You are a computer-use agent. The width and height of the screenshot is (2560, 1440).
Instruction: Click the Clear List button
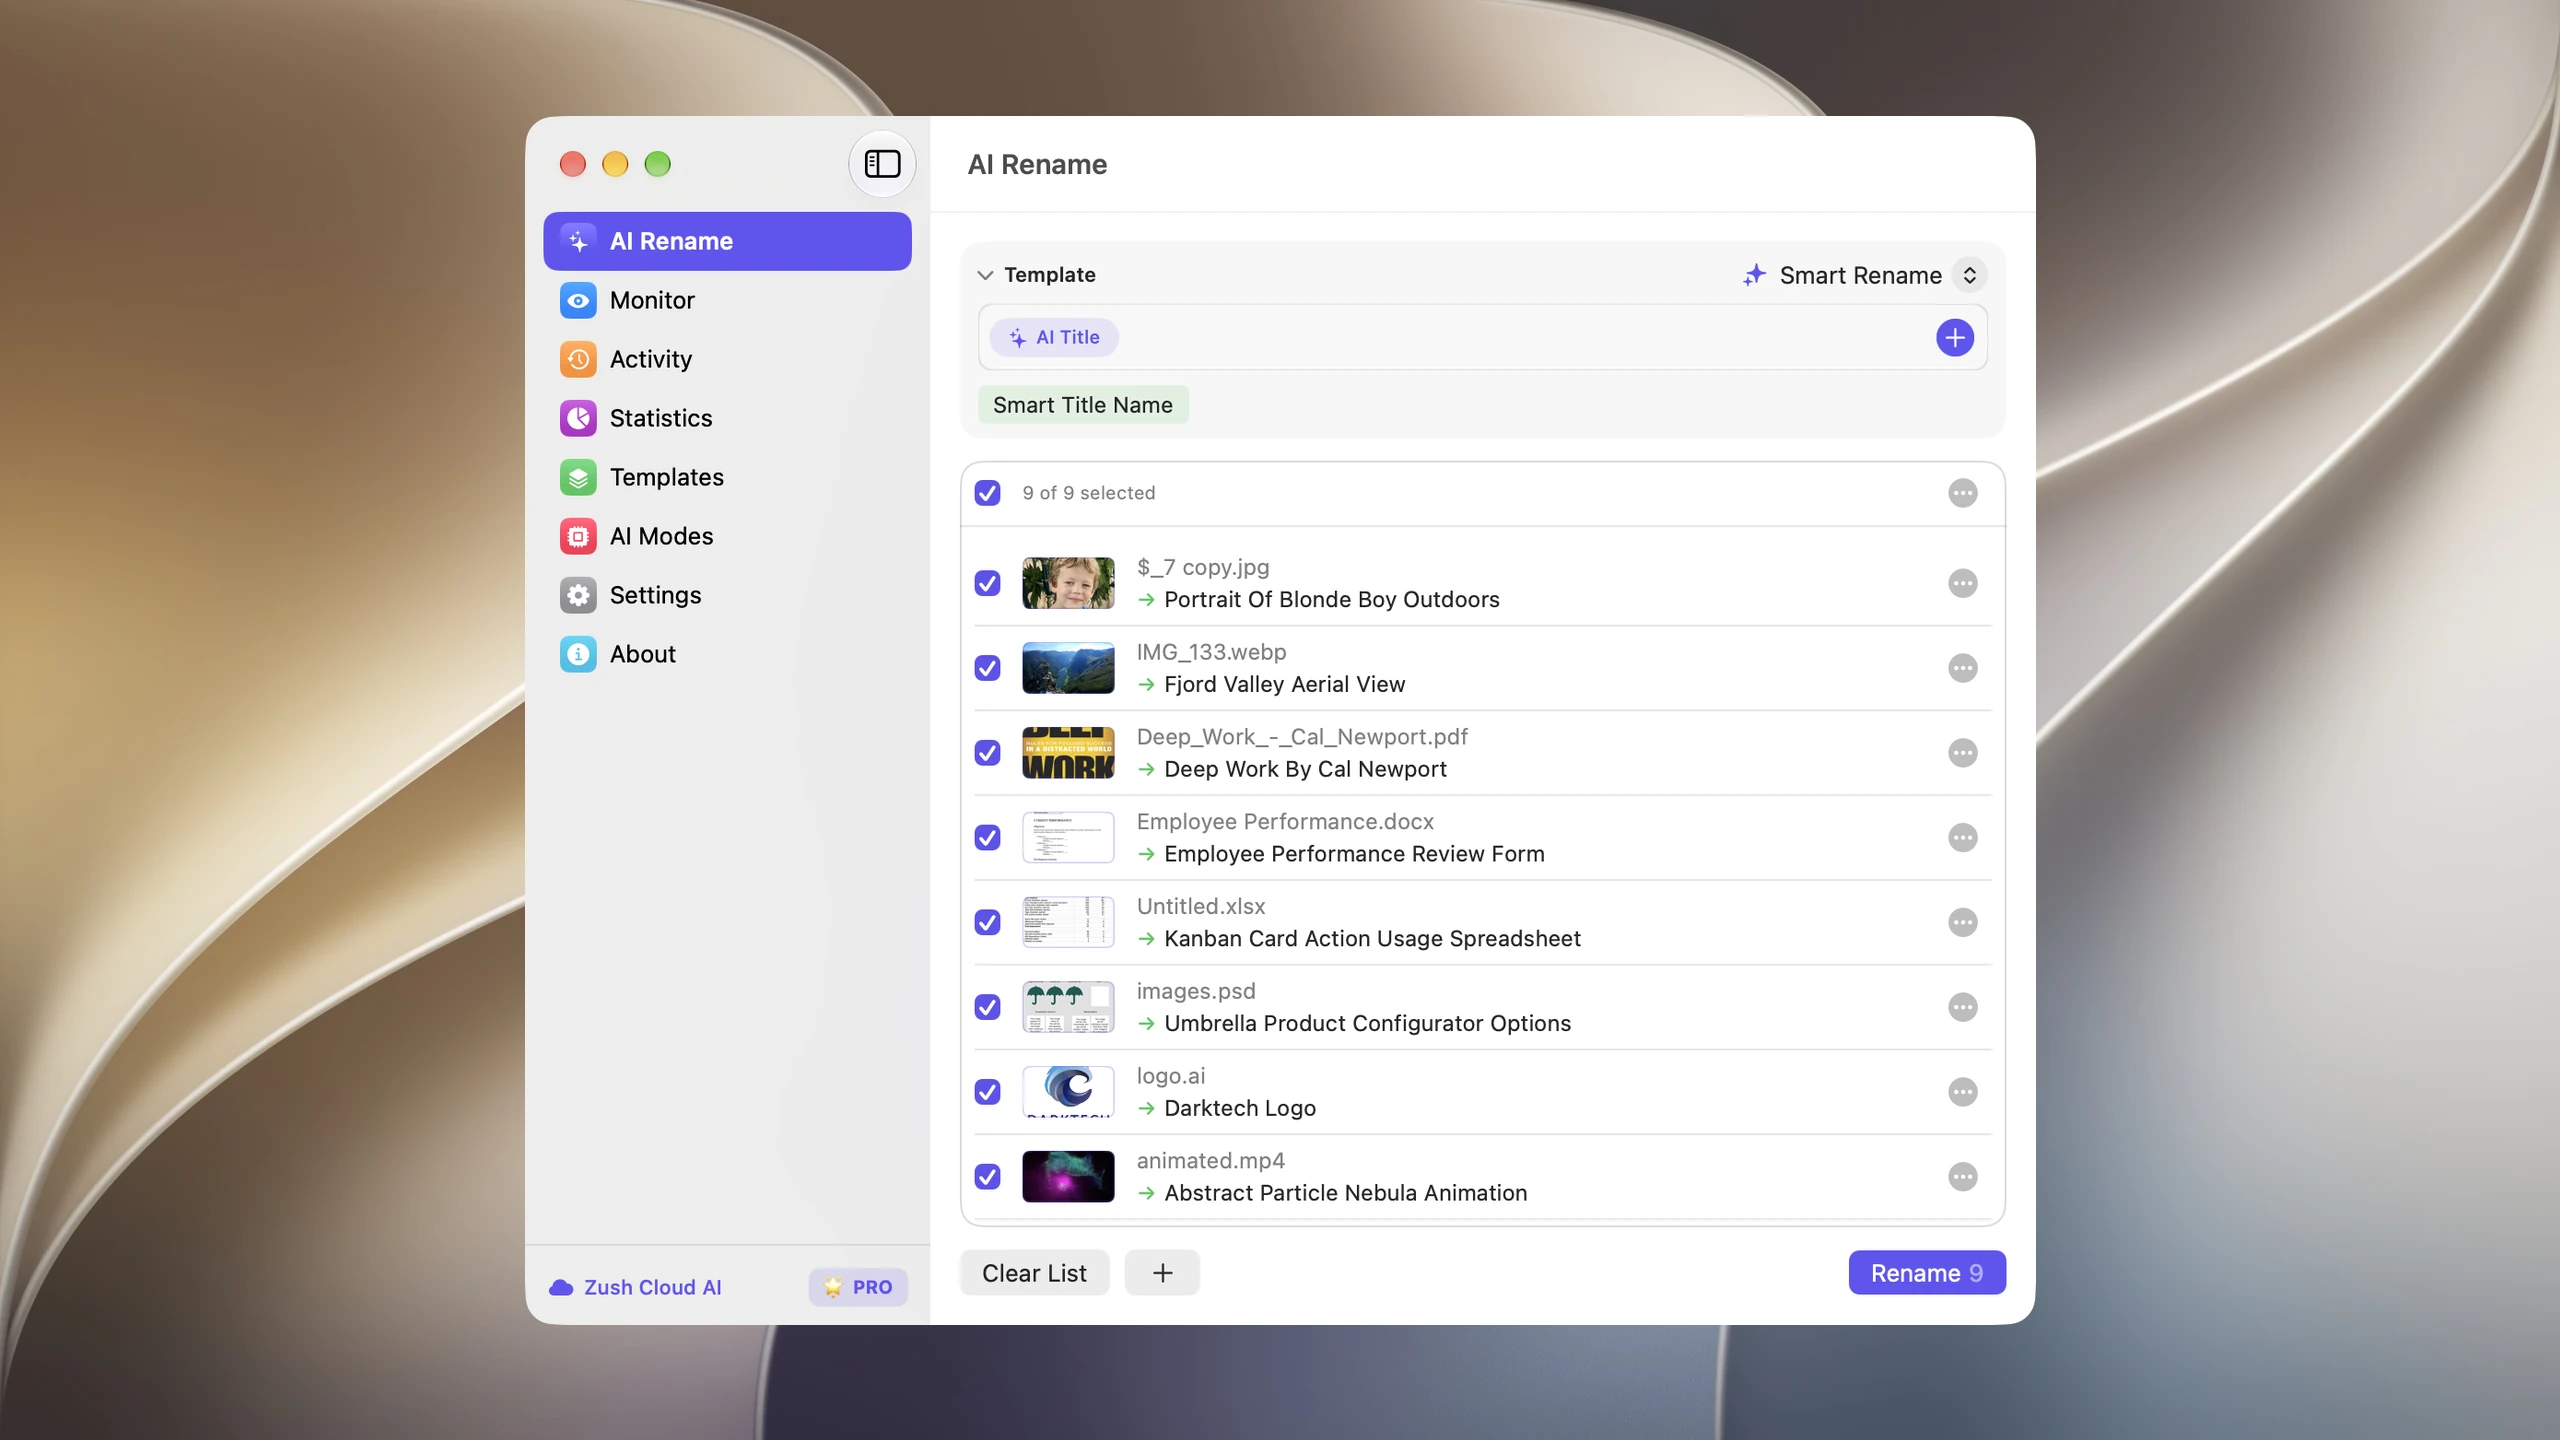pos(1034,1273)
